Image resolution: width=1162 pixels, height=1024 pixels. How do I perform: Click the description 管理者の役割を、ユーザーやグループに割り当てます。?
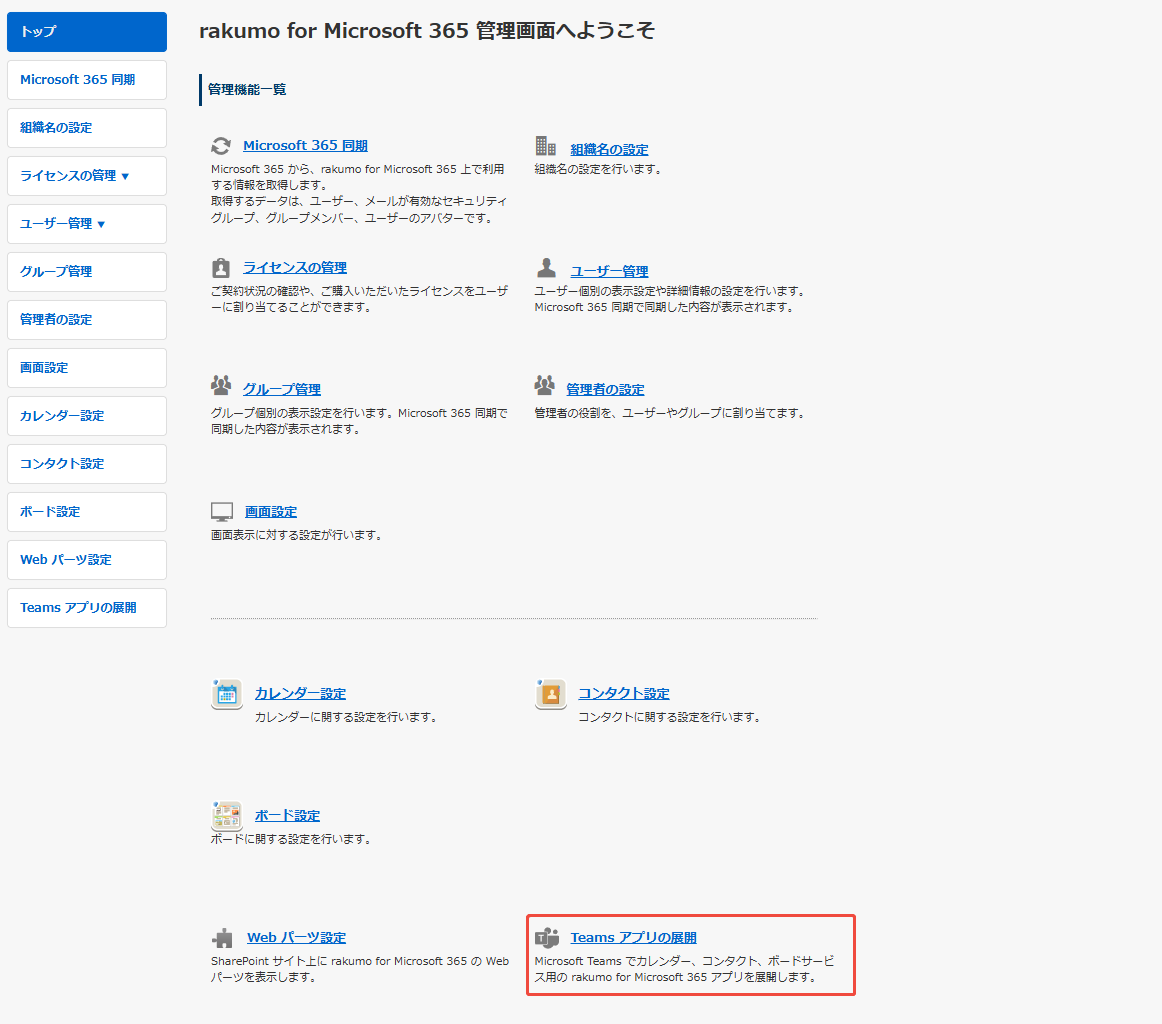point(671,413)
